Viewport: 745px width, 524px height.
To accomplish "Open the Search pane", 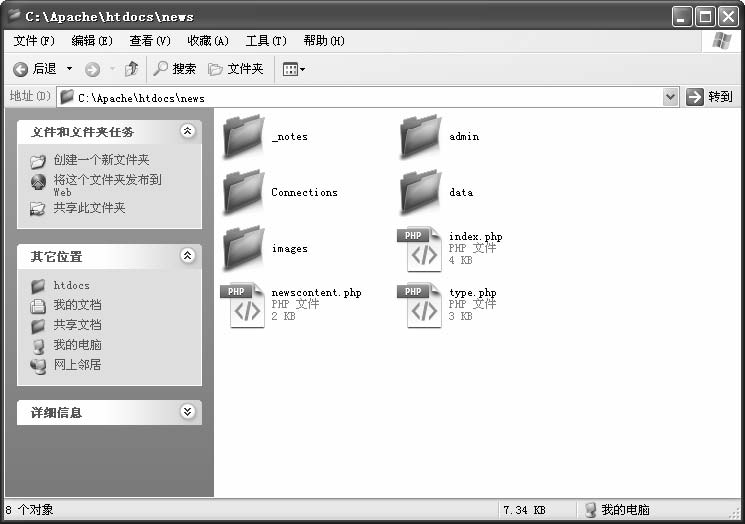I will [x=175, y=69].
